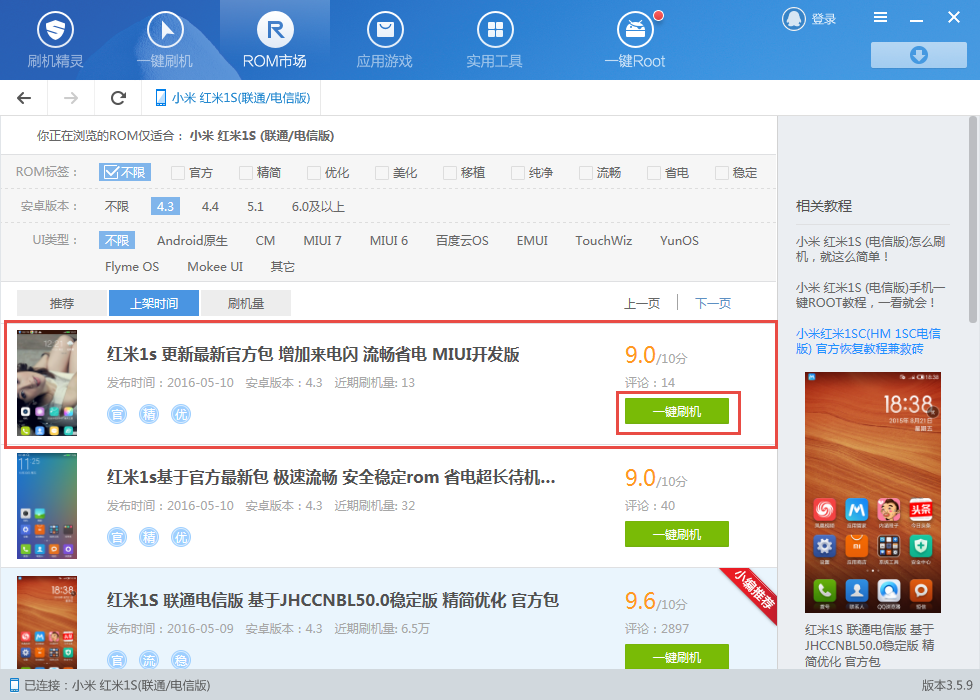
Task: Check the 优化 tag checkbox
Action: [x=314, y=172]
